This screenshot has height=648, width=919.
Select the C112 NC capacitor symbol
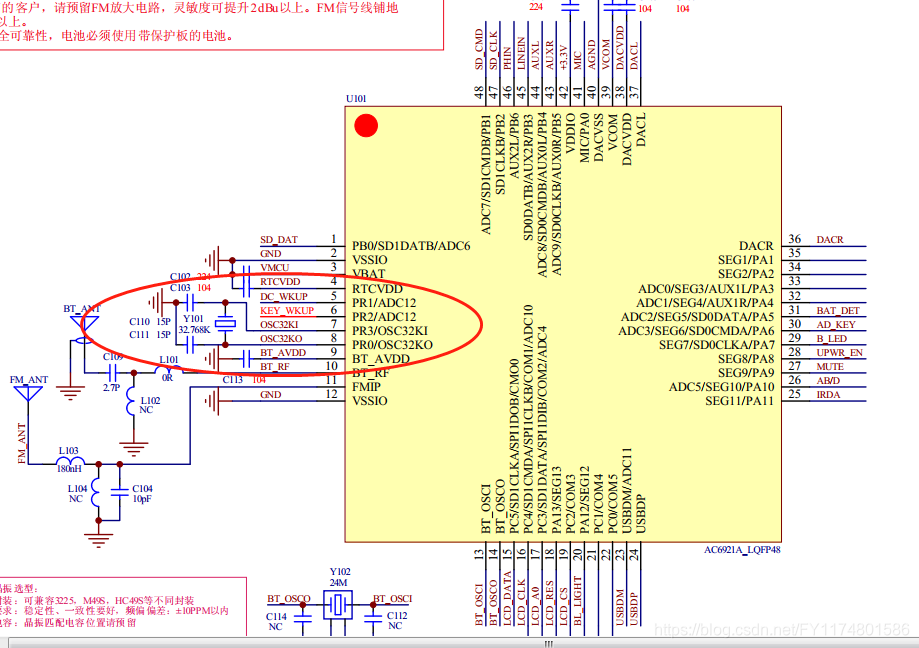pyautogui.click(x=373, y=618)
